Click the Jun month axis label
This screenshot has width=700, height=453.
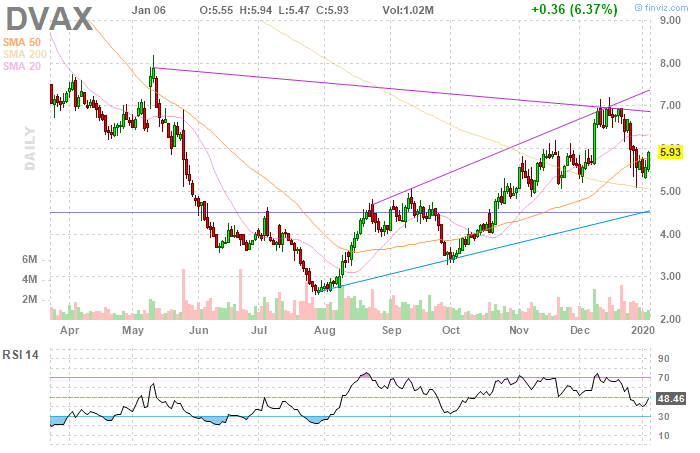click(x=199, y=330)
